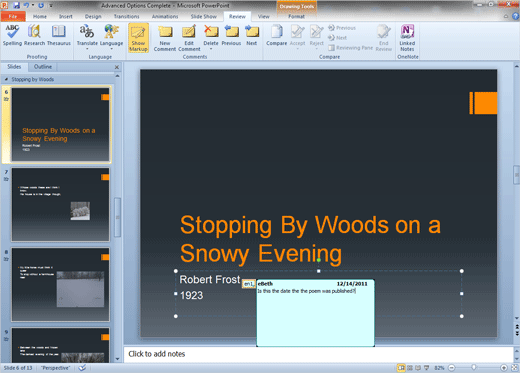Delete the current comment
This screenshot has height=373, width=520.
[x=211, y=33]
